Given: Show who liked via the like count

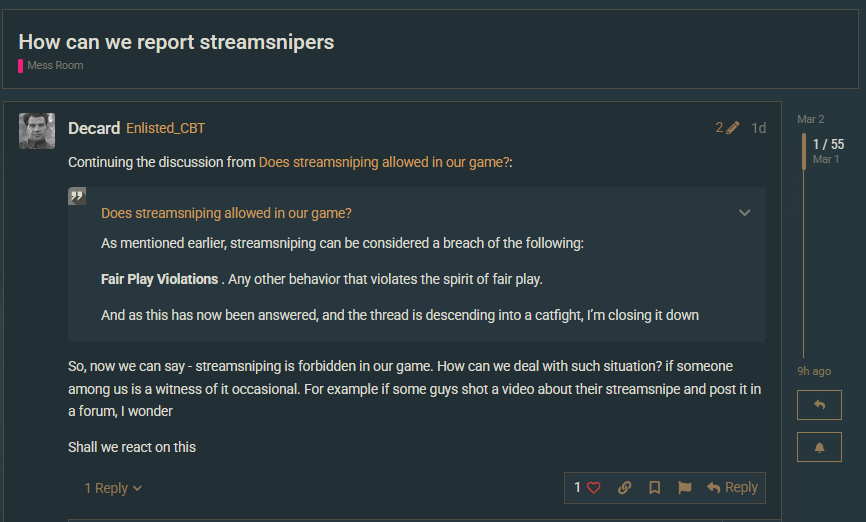Looking at the screenshot, I should pos(577,488).
